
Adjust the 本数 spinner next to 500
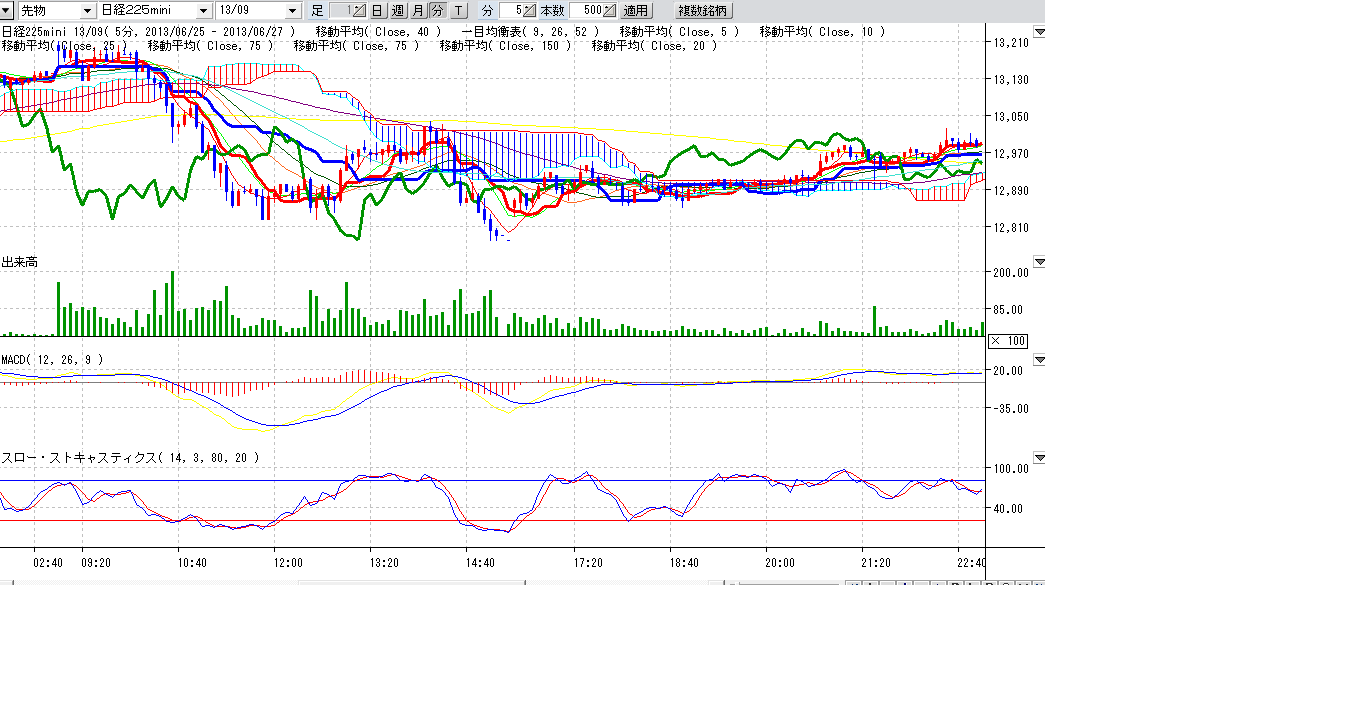(609, 11)
